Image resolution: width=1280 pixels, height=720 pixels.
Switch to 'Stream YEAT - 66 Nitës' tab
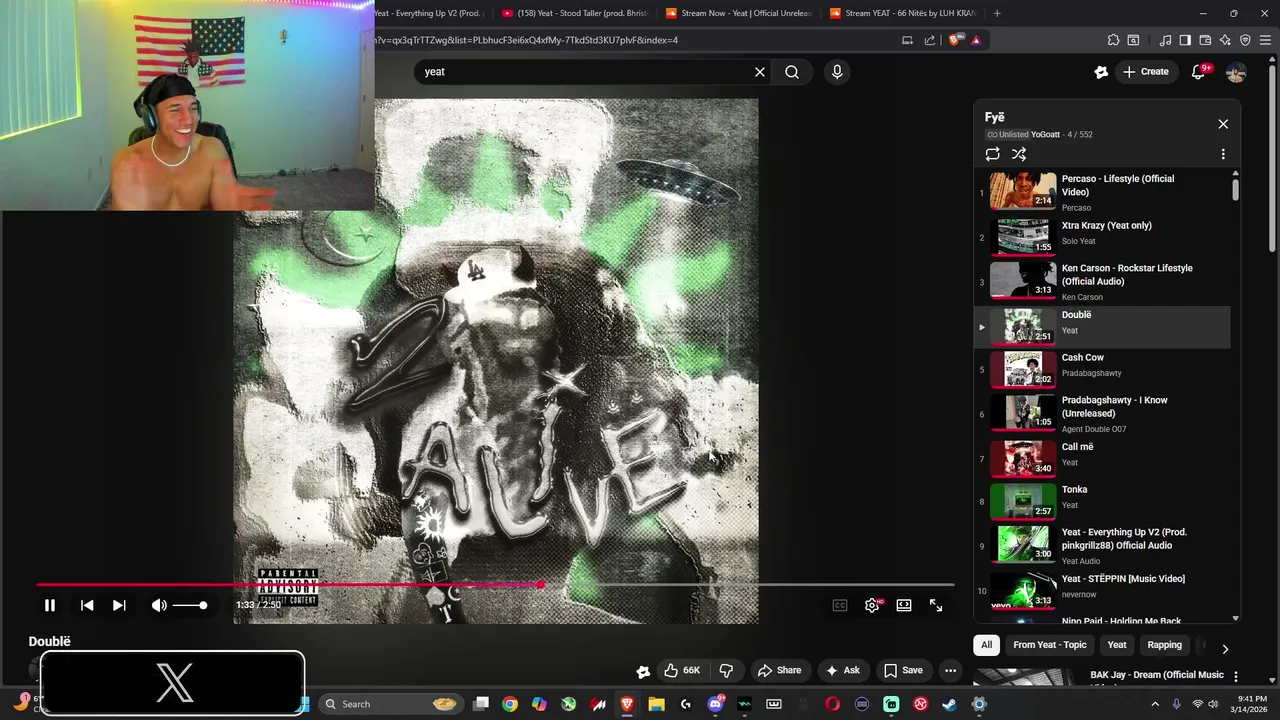902,13
